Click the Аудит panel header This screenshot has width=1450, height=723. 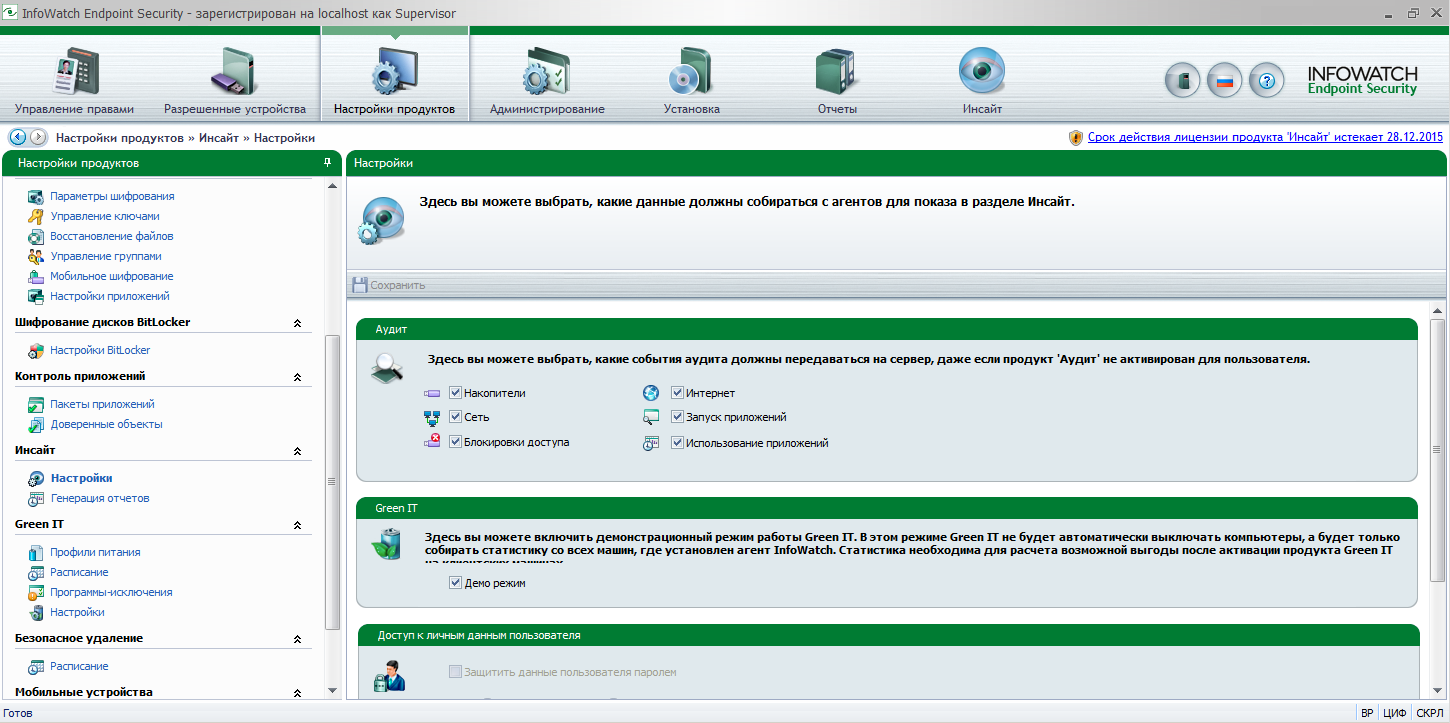pyautogui.click(x=887, y=329)
